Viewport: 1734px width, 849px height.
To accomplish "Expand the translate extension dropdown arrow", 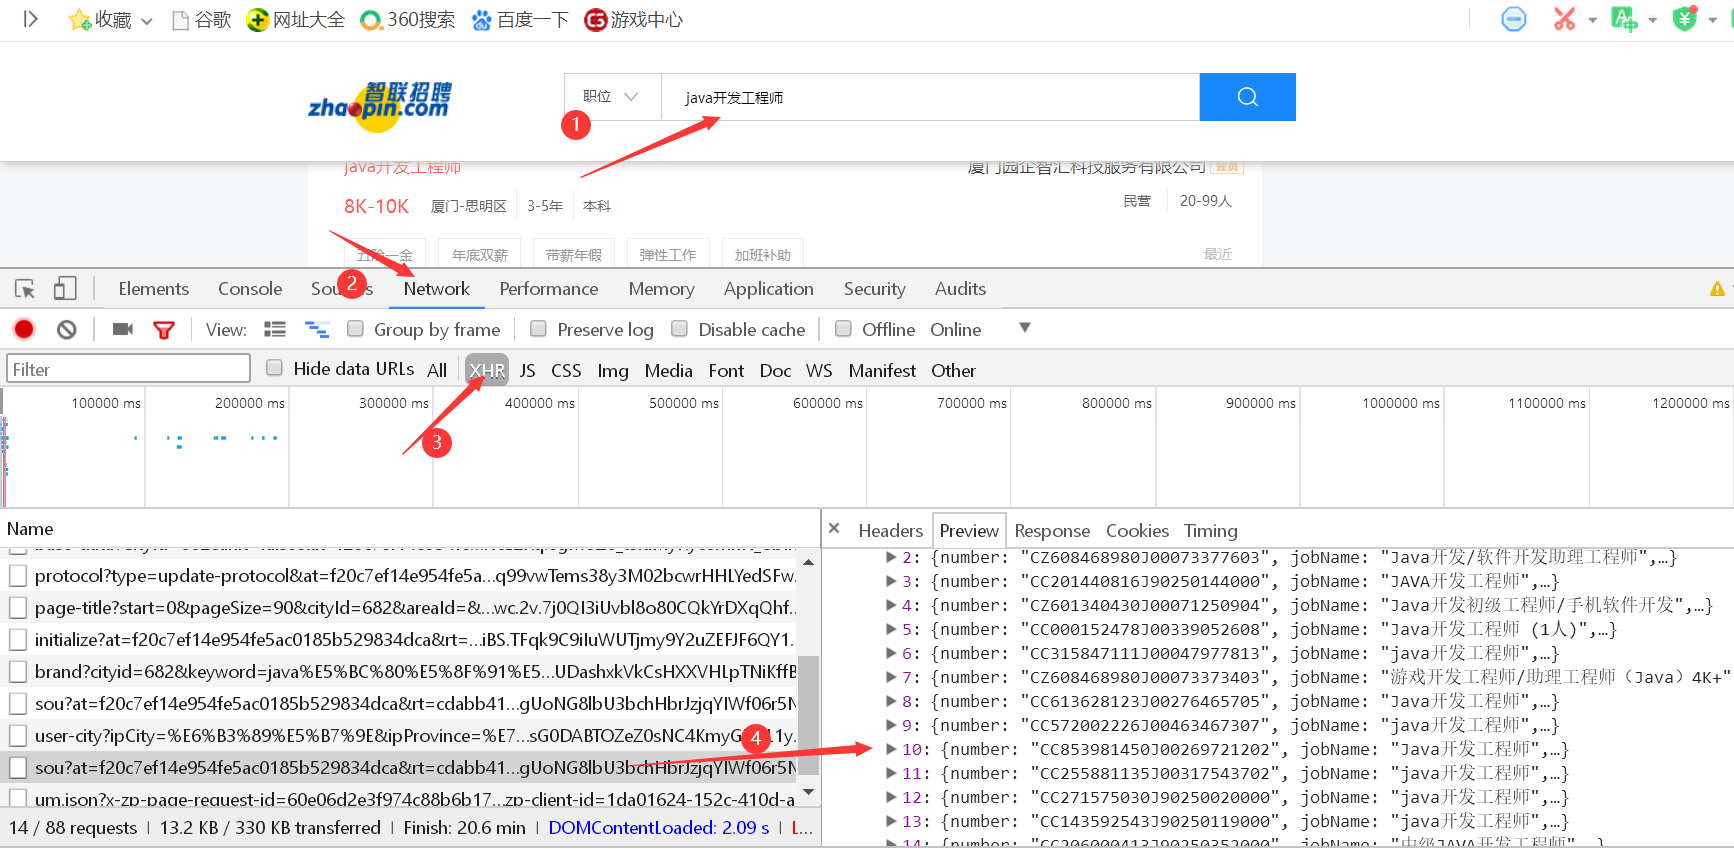I will [1652, 20].
